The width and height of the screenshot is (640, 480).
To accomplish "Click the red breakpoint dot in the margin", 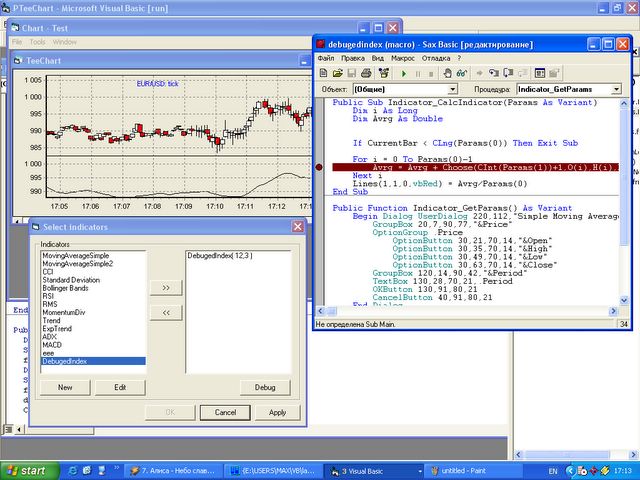I will 319,167.
